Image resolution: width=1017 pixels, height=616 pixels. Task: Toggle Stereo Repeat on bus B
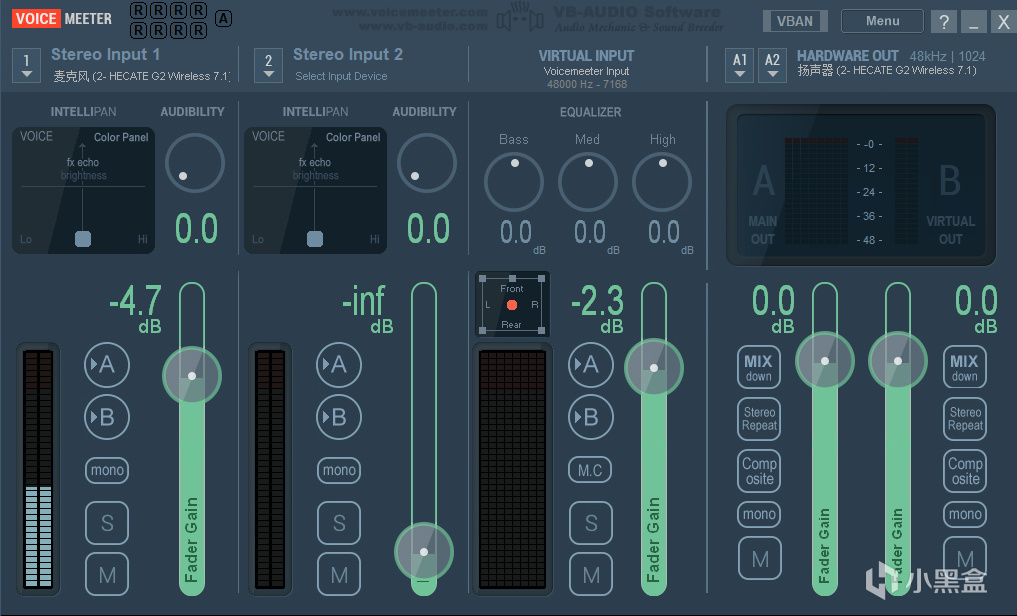click(965, 419)
